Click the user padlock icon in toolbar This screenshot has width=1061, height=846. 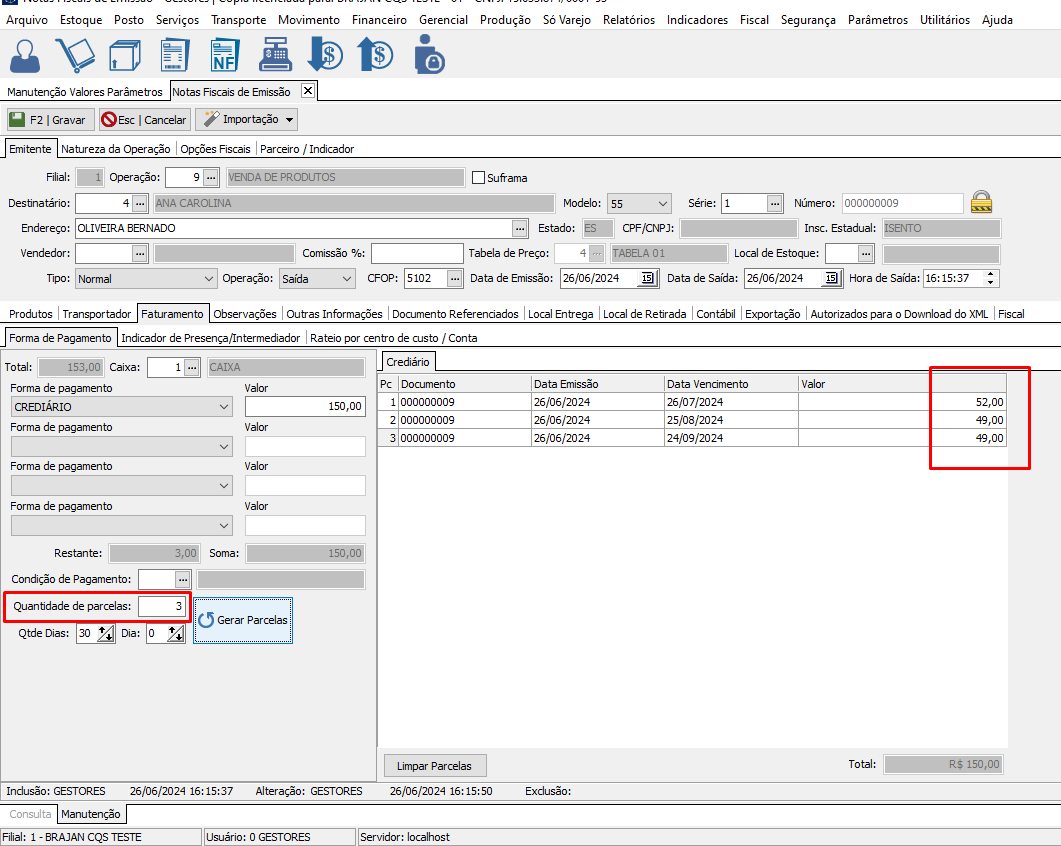tap(428, 55)
